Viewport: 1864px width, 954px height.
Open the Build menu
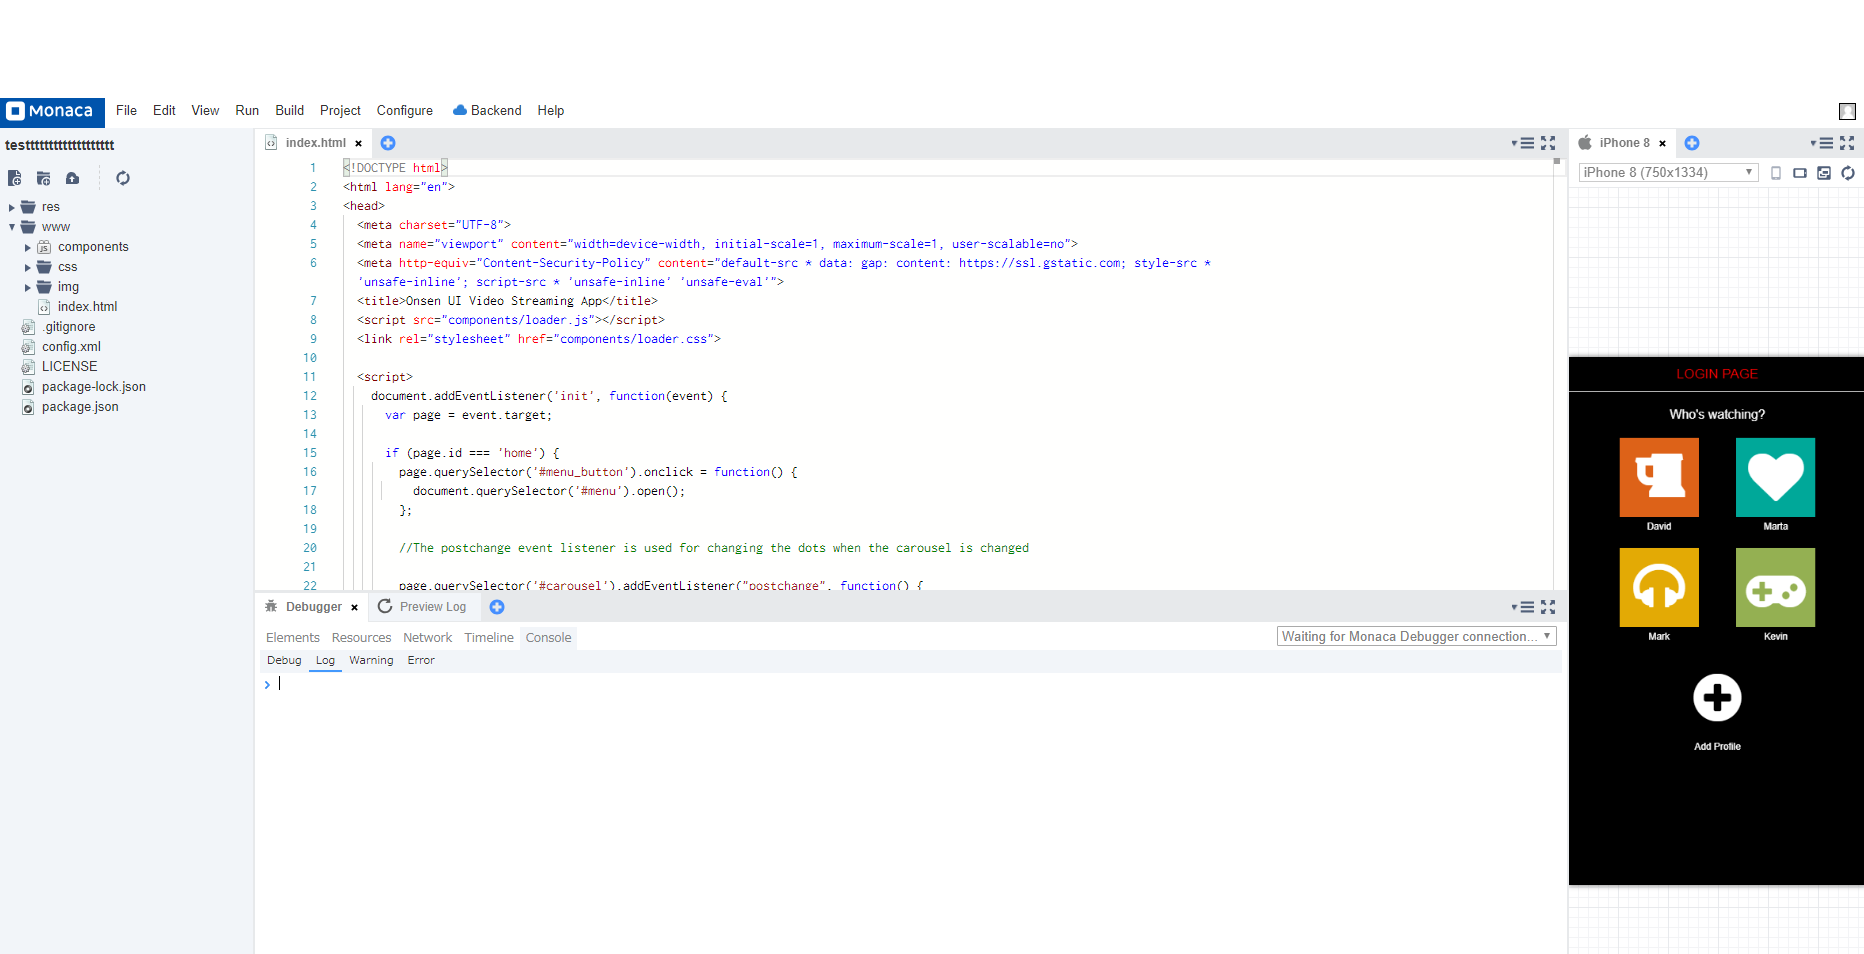point(290,111)
